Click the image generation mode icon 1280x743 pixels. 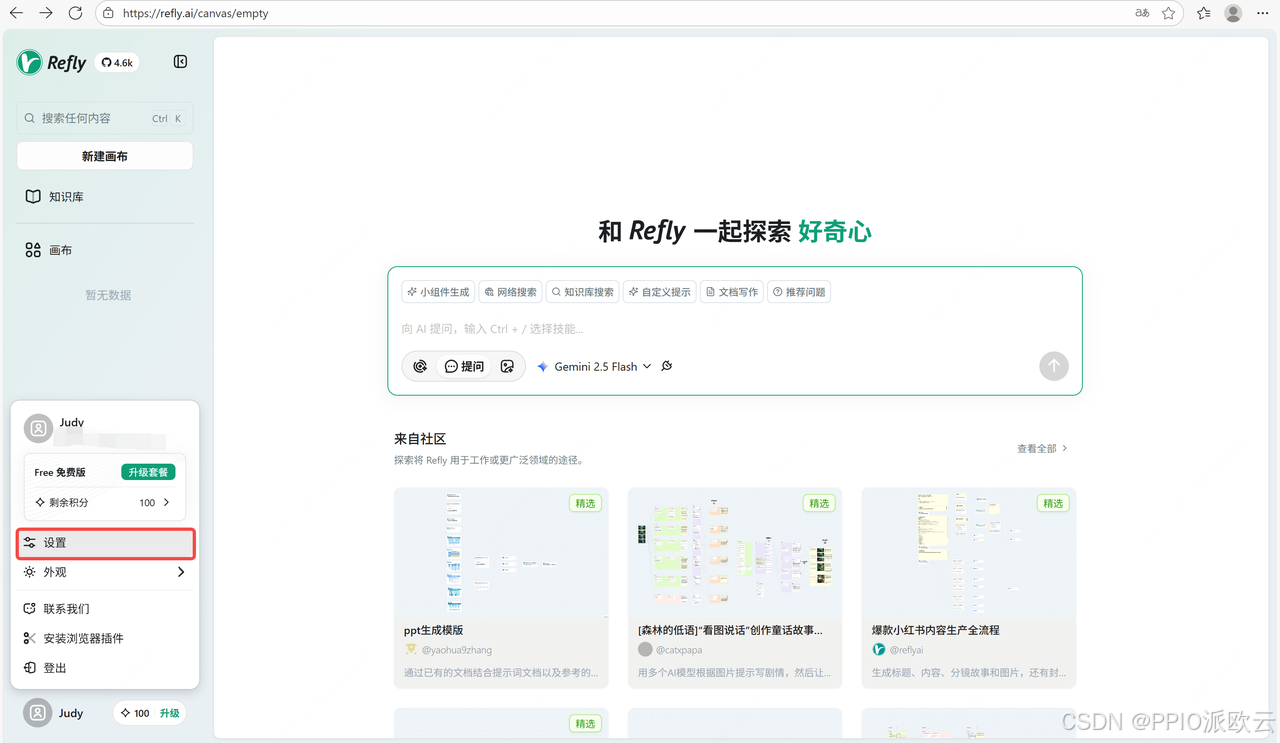(x=507, y=367)
